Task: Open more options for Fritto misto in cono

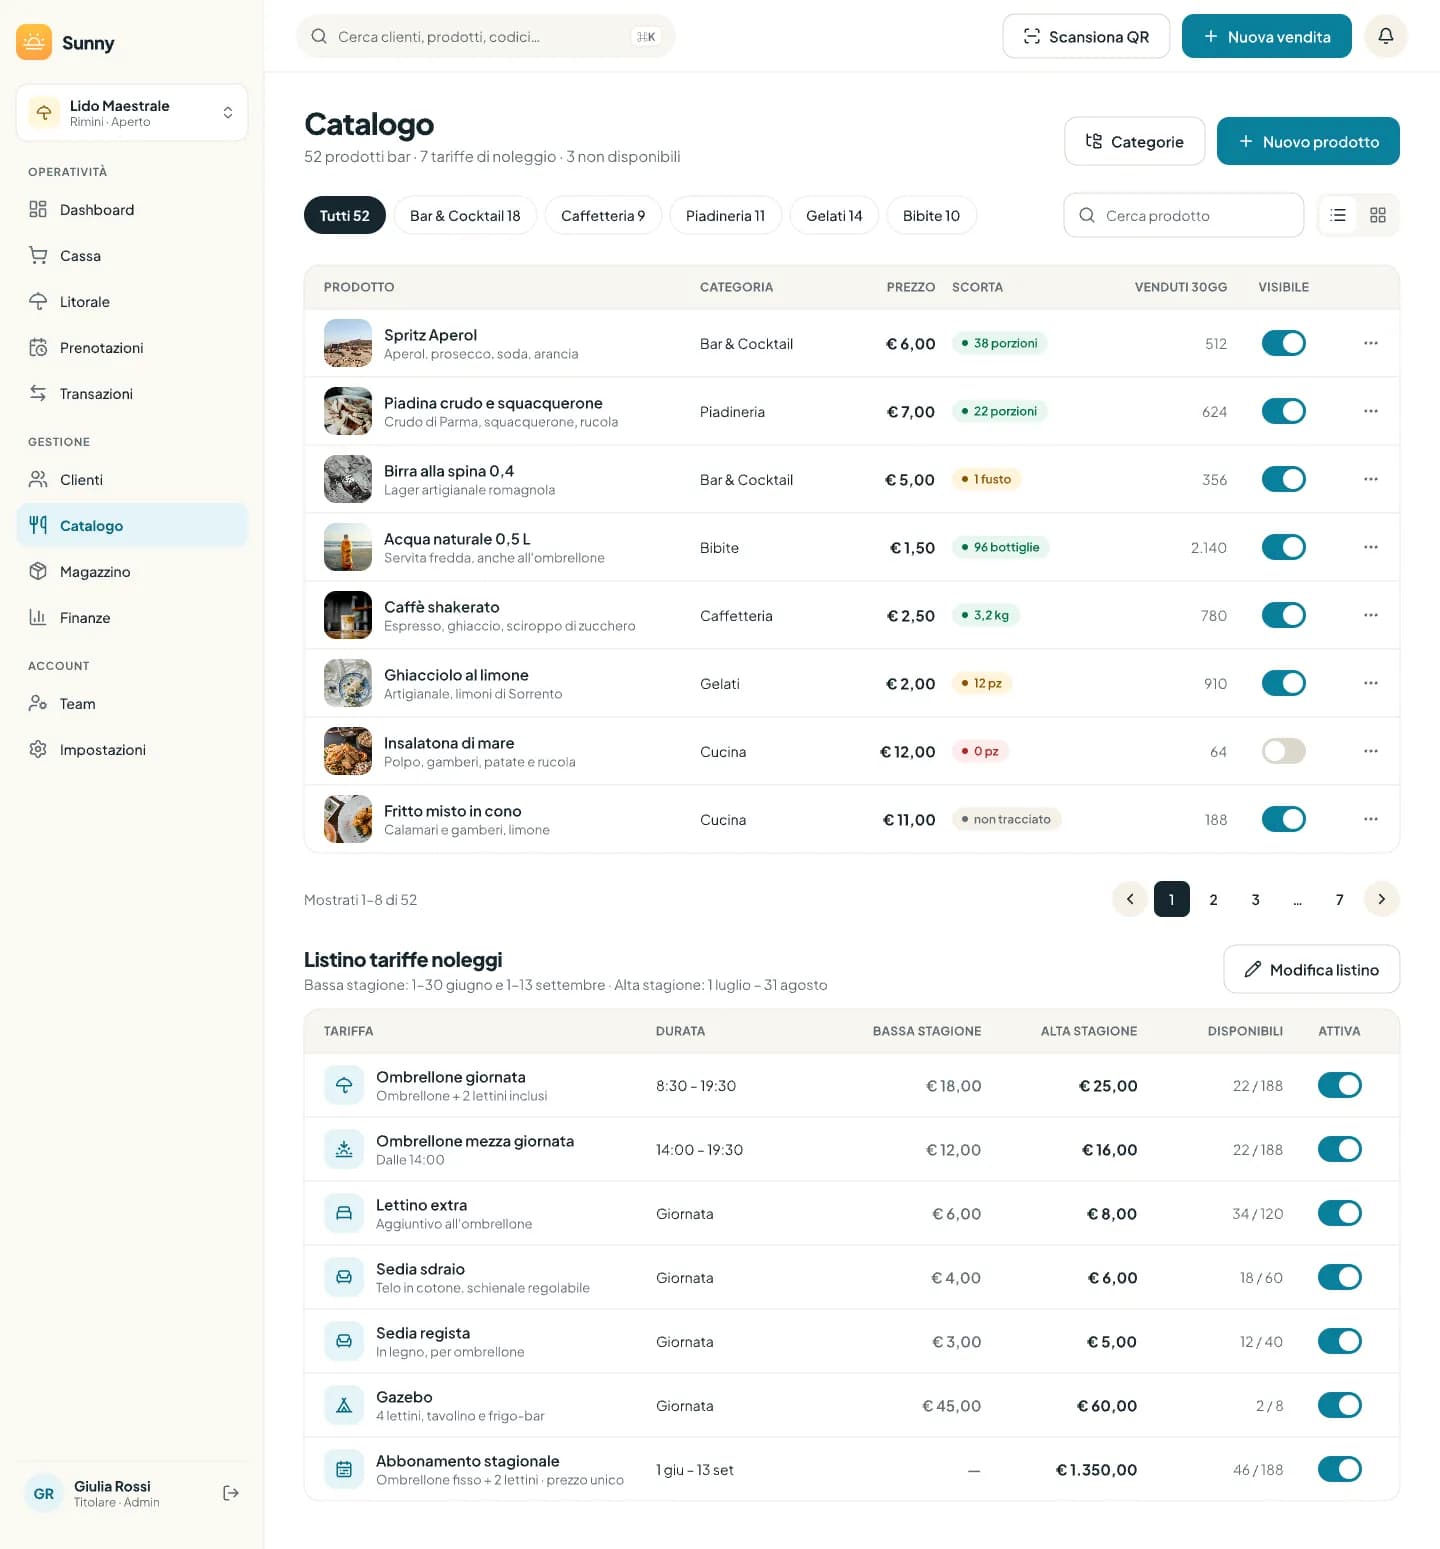Action: 1370,819
